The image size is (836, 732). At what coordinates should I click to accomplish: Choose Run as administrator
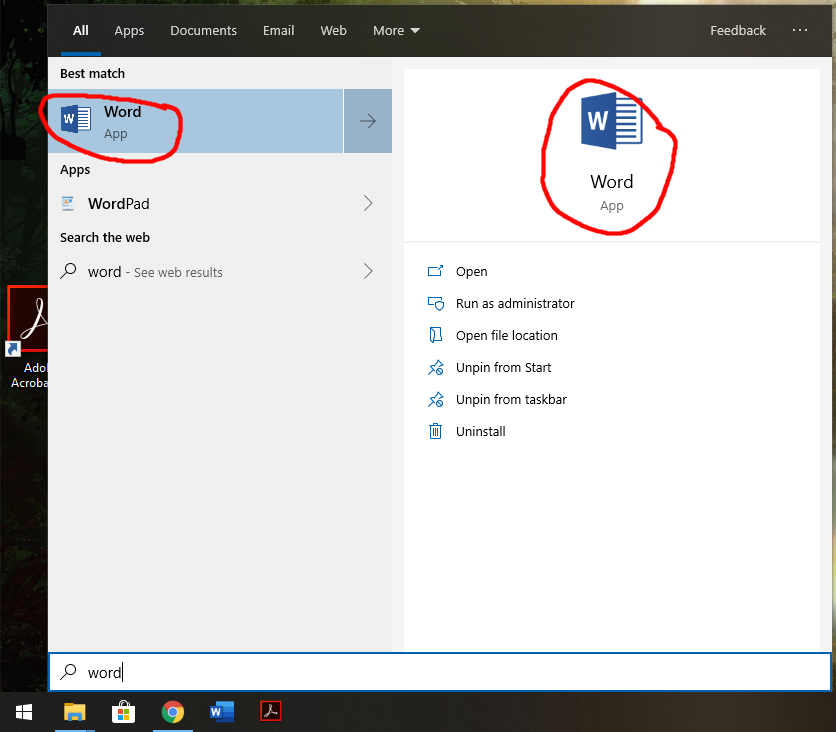515,303
